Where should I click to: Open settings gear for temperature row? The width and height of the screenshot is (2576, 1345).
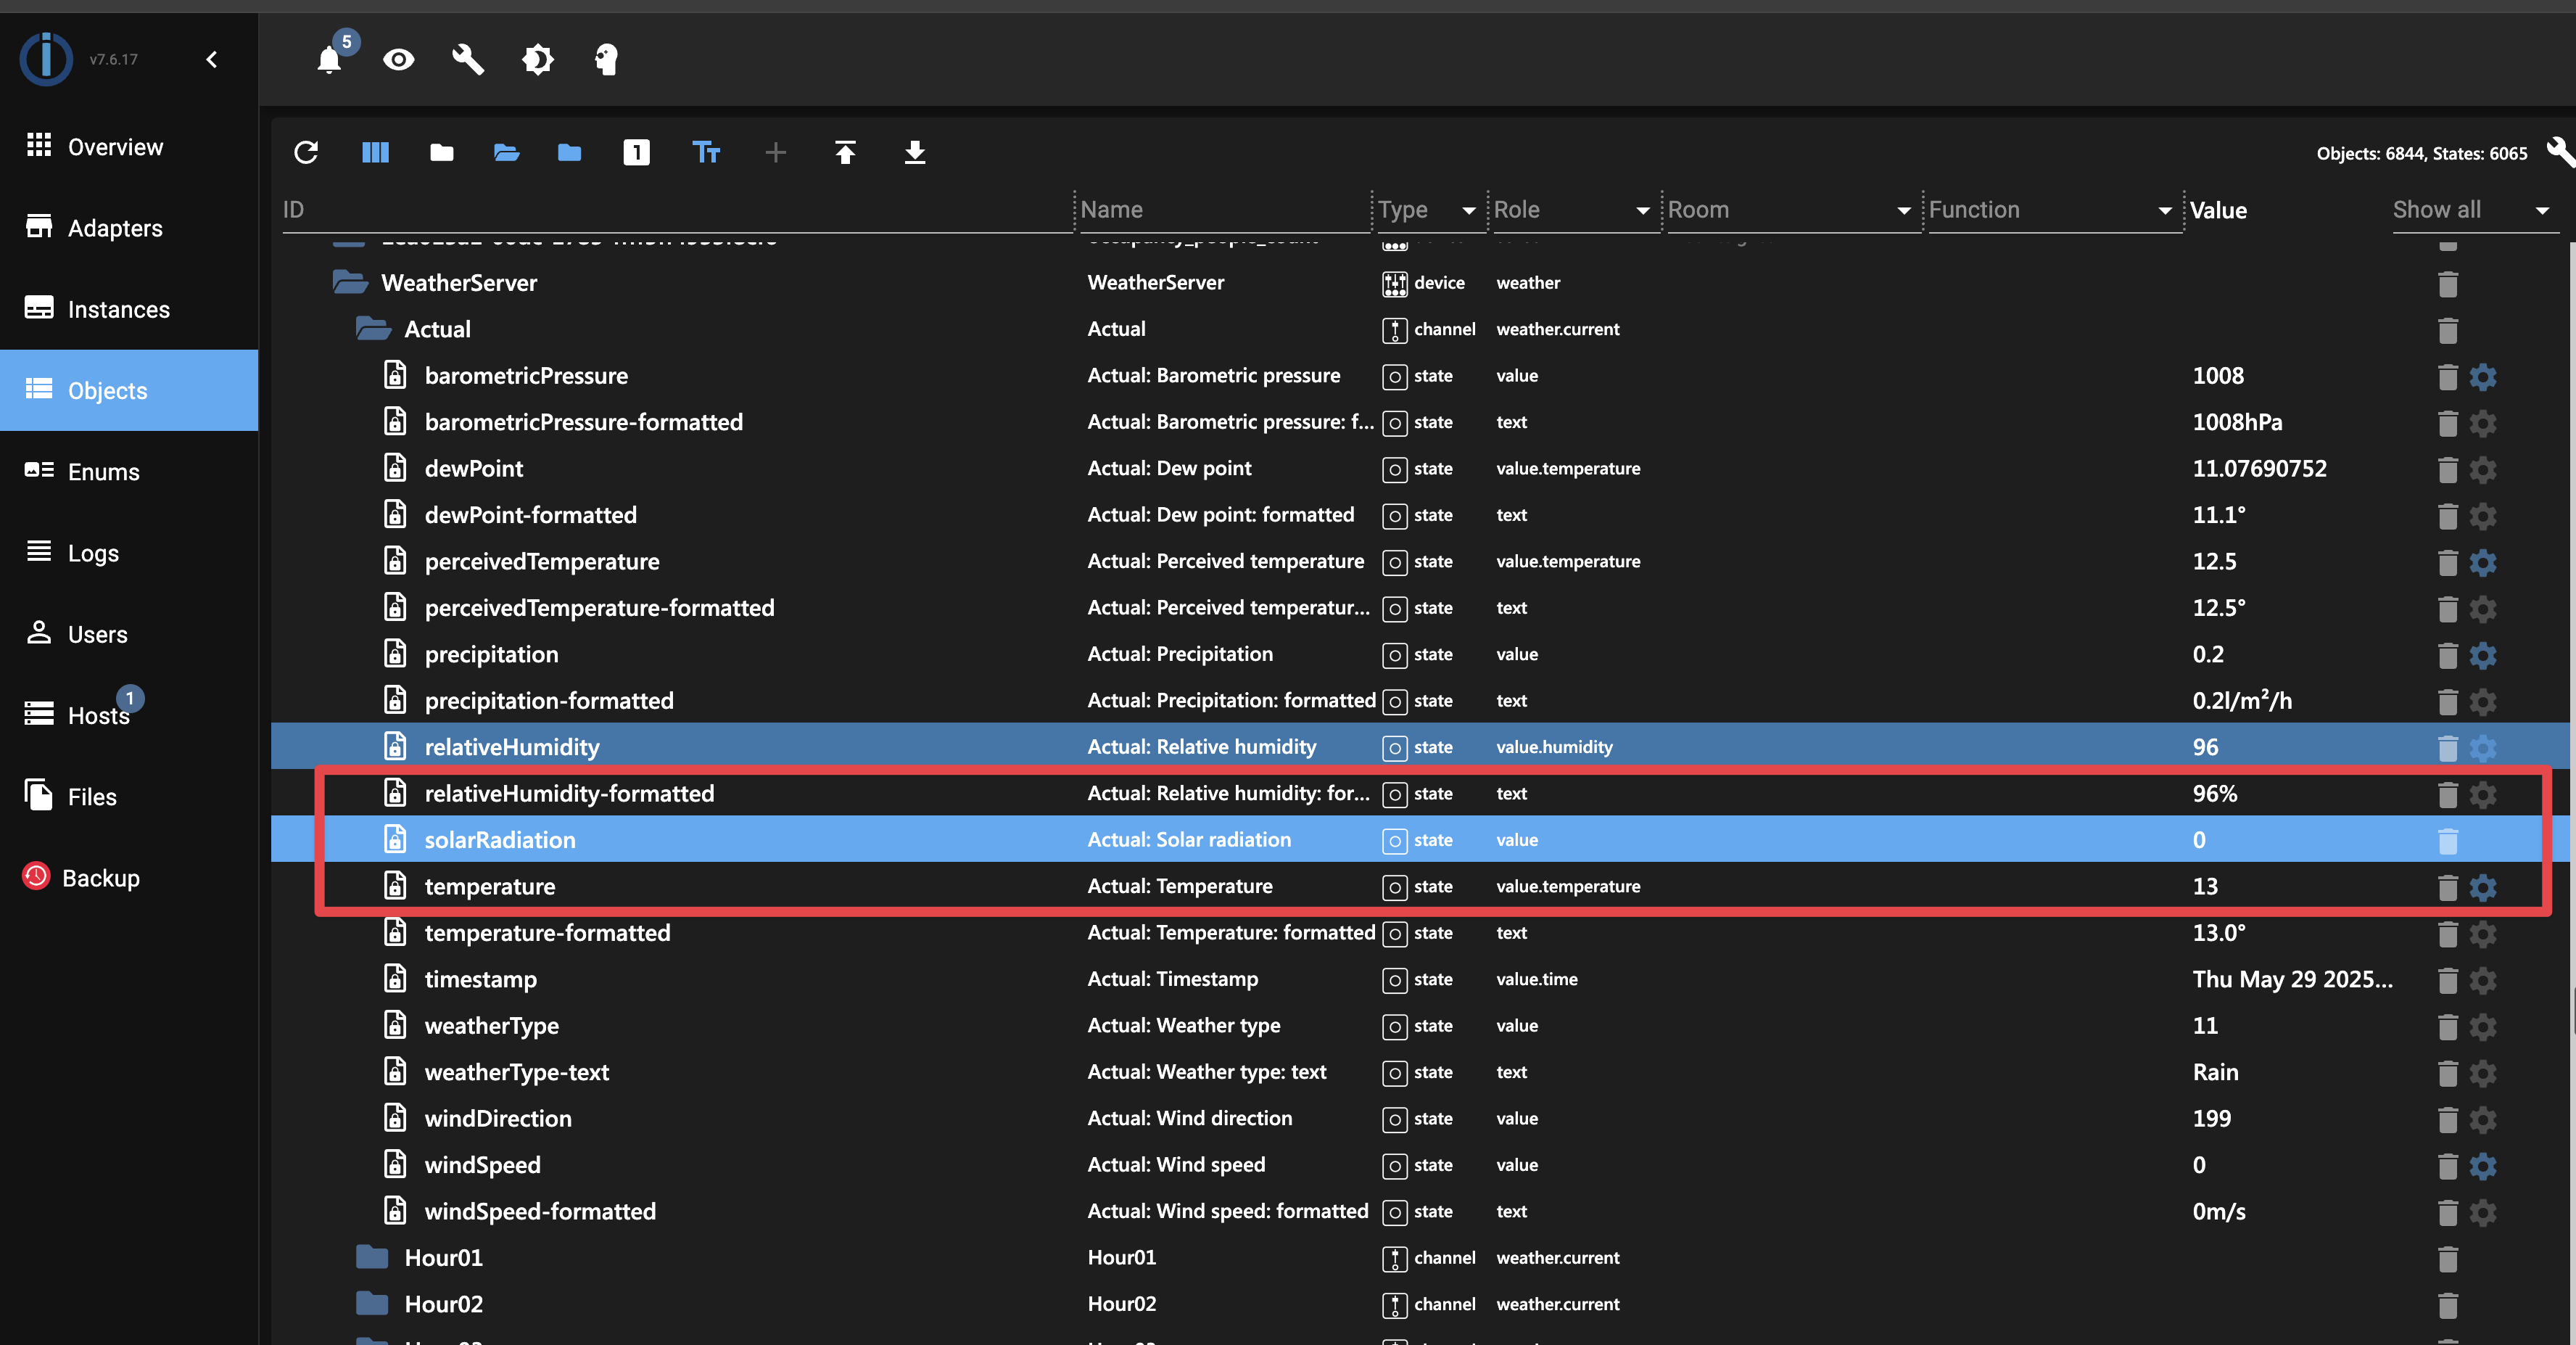click(x=2482, y=887)
